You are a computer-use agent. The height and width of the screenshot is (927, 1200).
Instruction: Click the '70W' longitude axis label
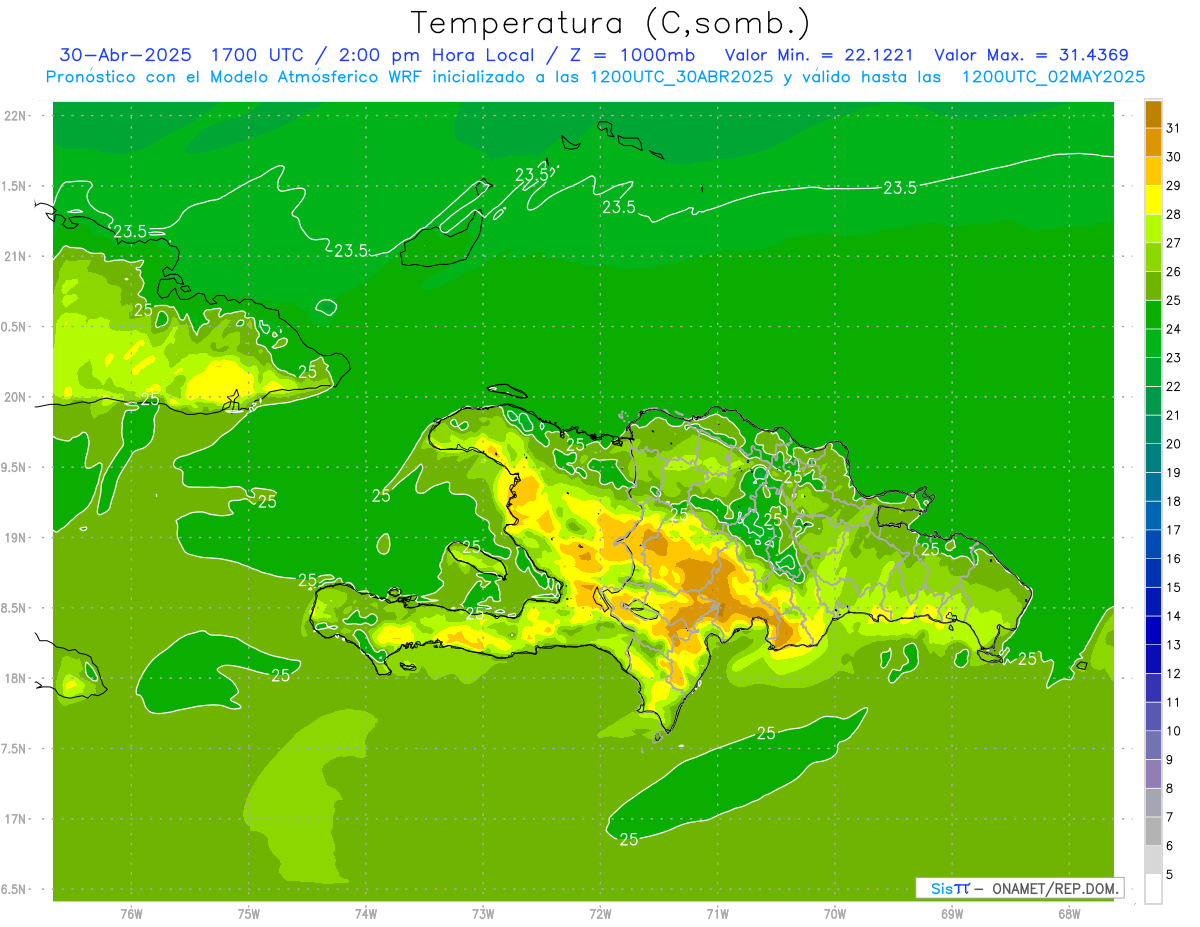[x=835, y=914]
